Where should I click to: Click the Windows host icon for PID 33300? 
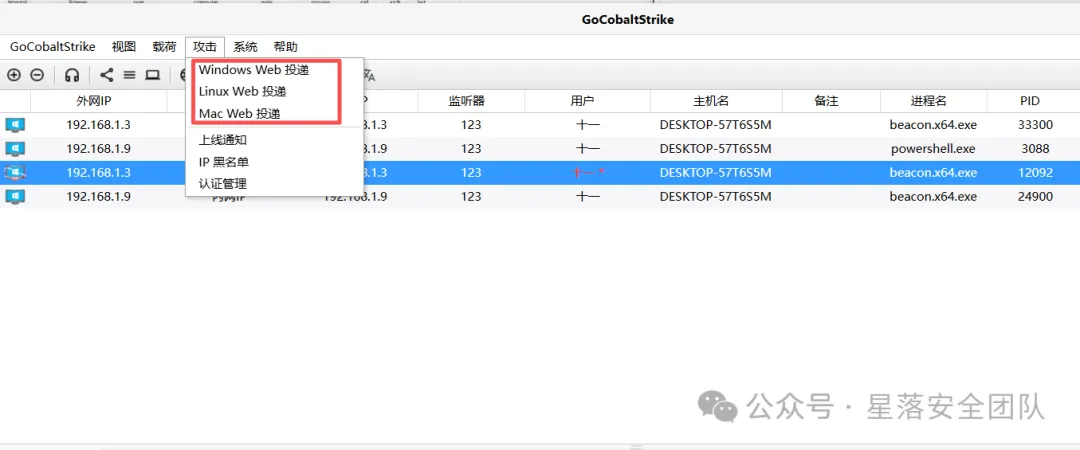[x=15, y=125]
